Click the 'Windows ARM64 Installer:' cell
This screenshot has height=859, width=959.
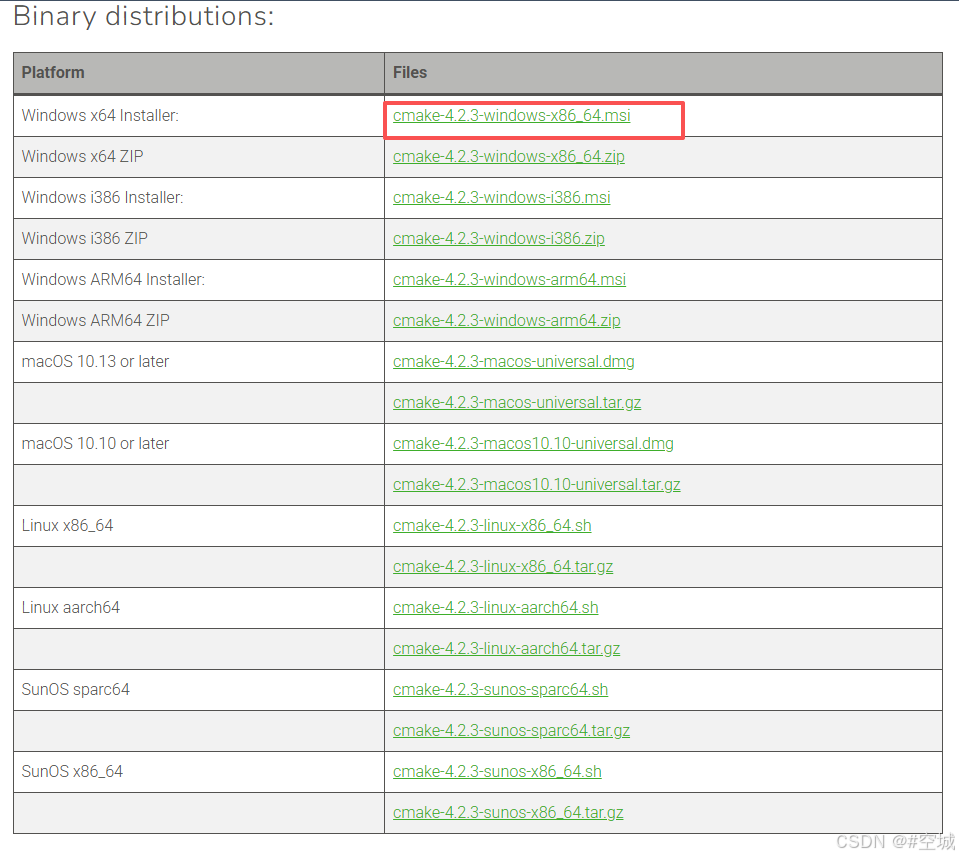pos(199,280)
